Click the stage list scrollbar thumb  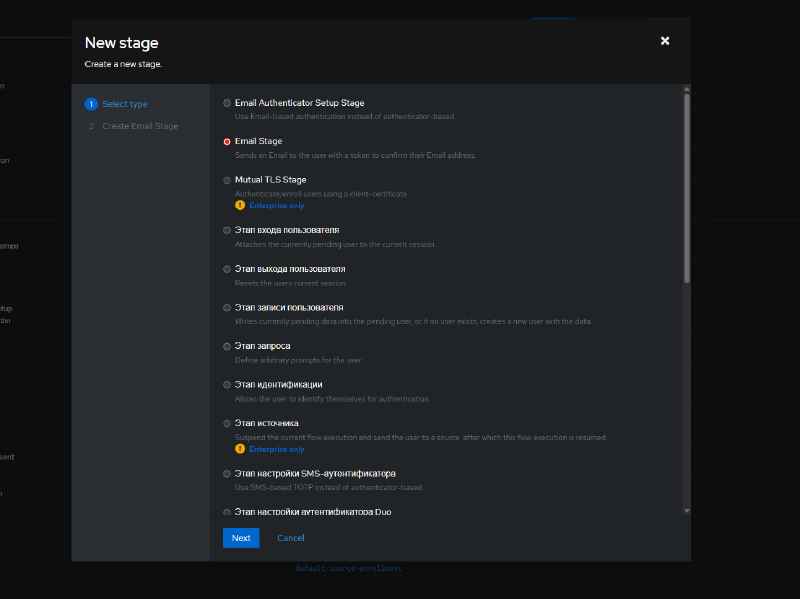pos(687,188)
